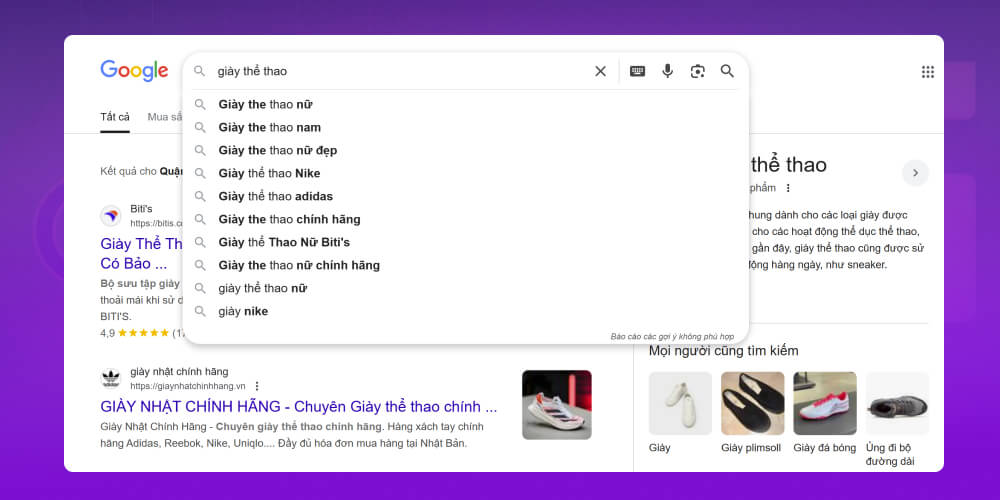The height and width of the screenshot is (500, 1000).
Task: Clear the search box text
Action: click(x=600, y=71)
